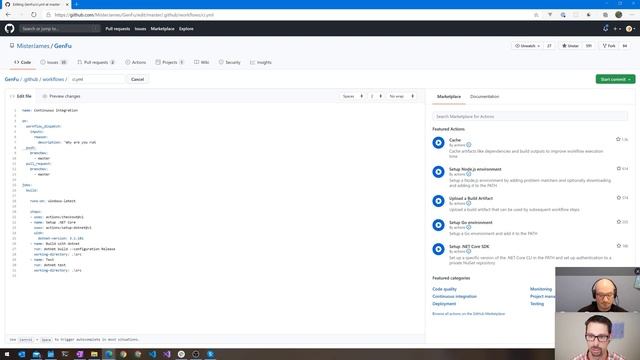Viewport: 640px width, 360px height.
Task: Switch to the Code tab
Action: pyautogui.click(x=22, y=62)
